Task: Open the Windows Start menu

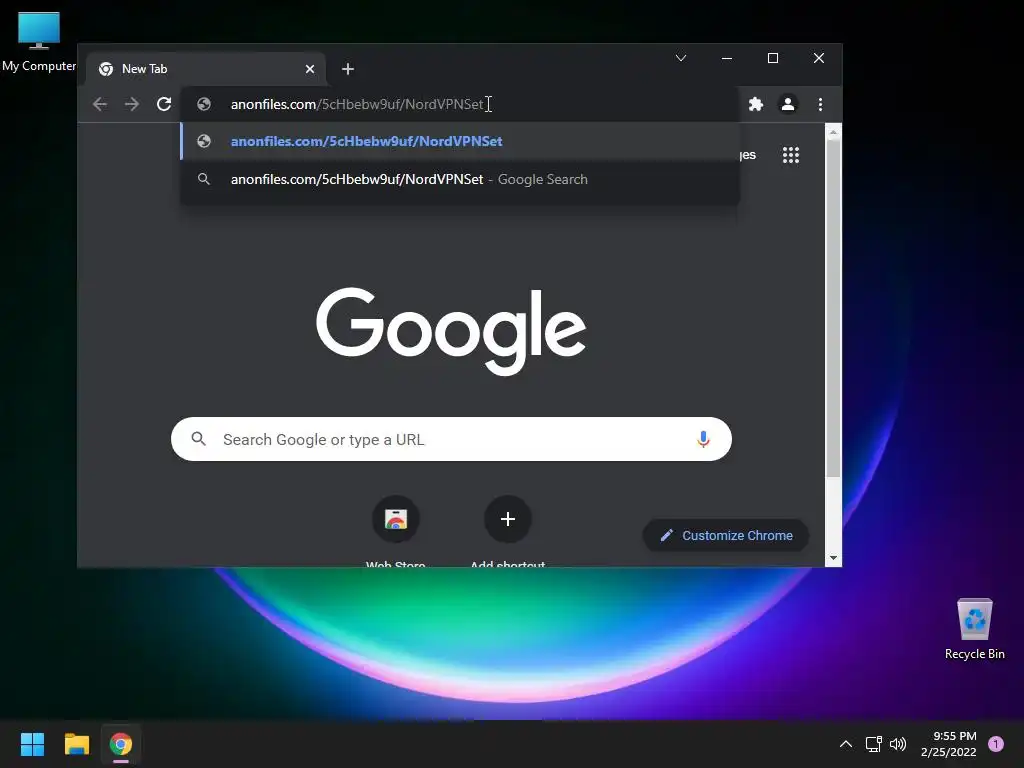Action: (33, 744)
